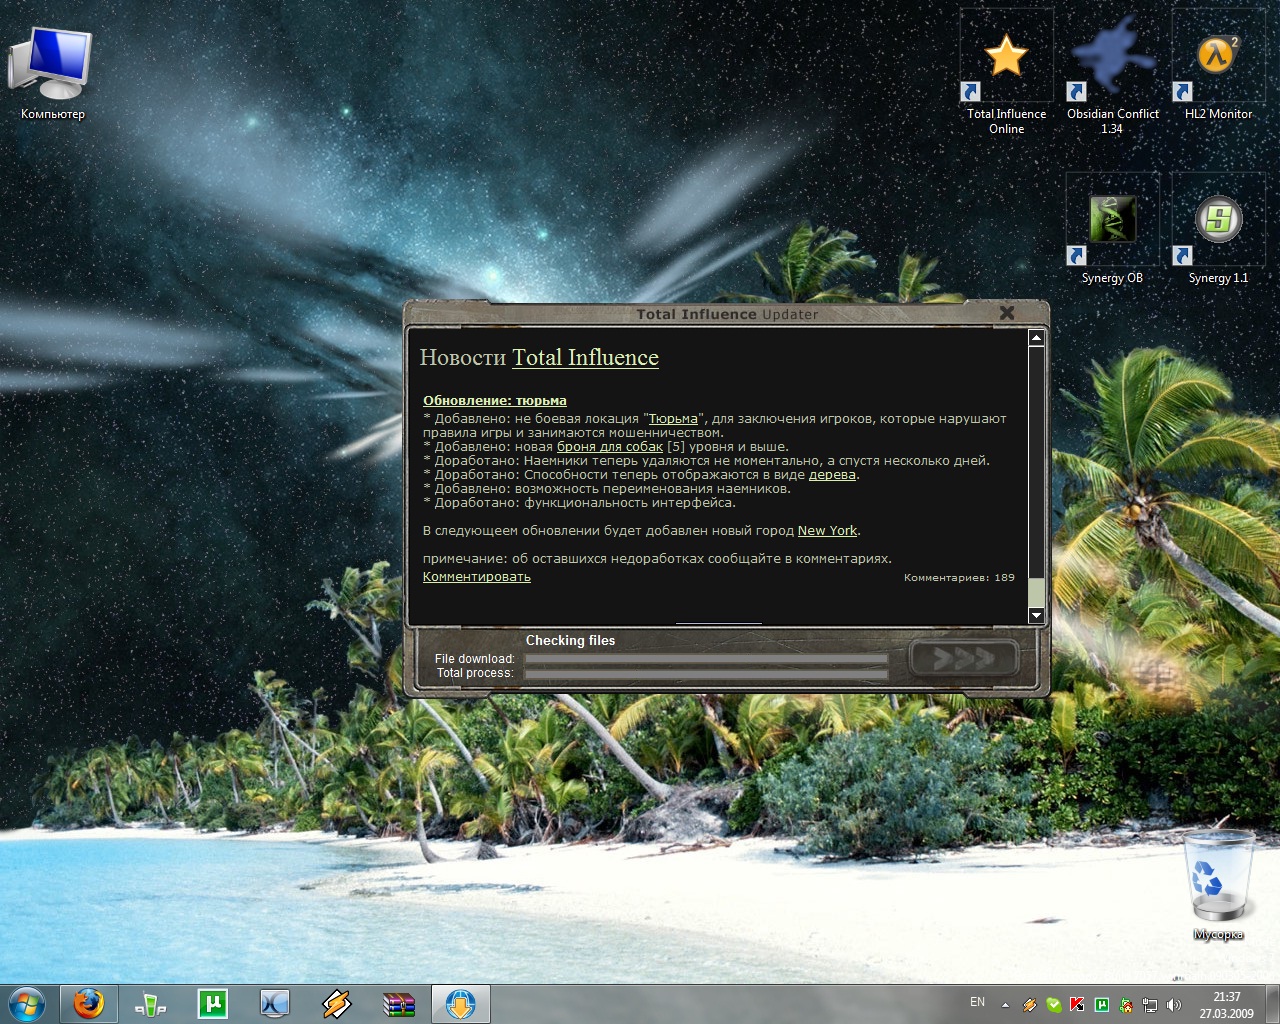Open Firefox from the taskbar
The height and width of the screenshot is (1024, 1280).
(x=89, y=1003)
